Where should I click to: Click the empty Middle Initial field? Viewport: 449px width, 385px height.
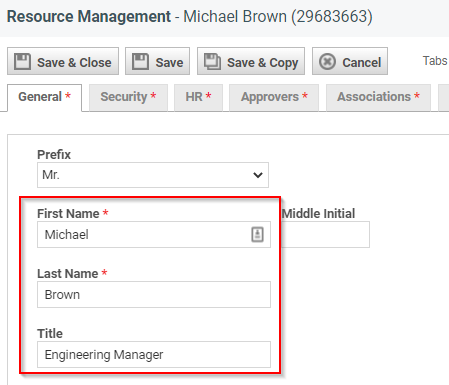click(x=326, y=234)
